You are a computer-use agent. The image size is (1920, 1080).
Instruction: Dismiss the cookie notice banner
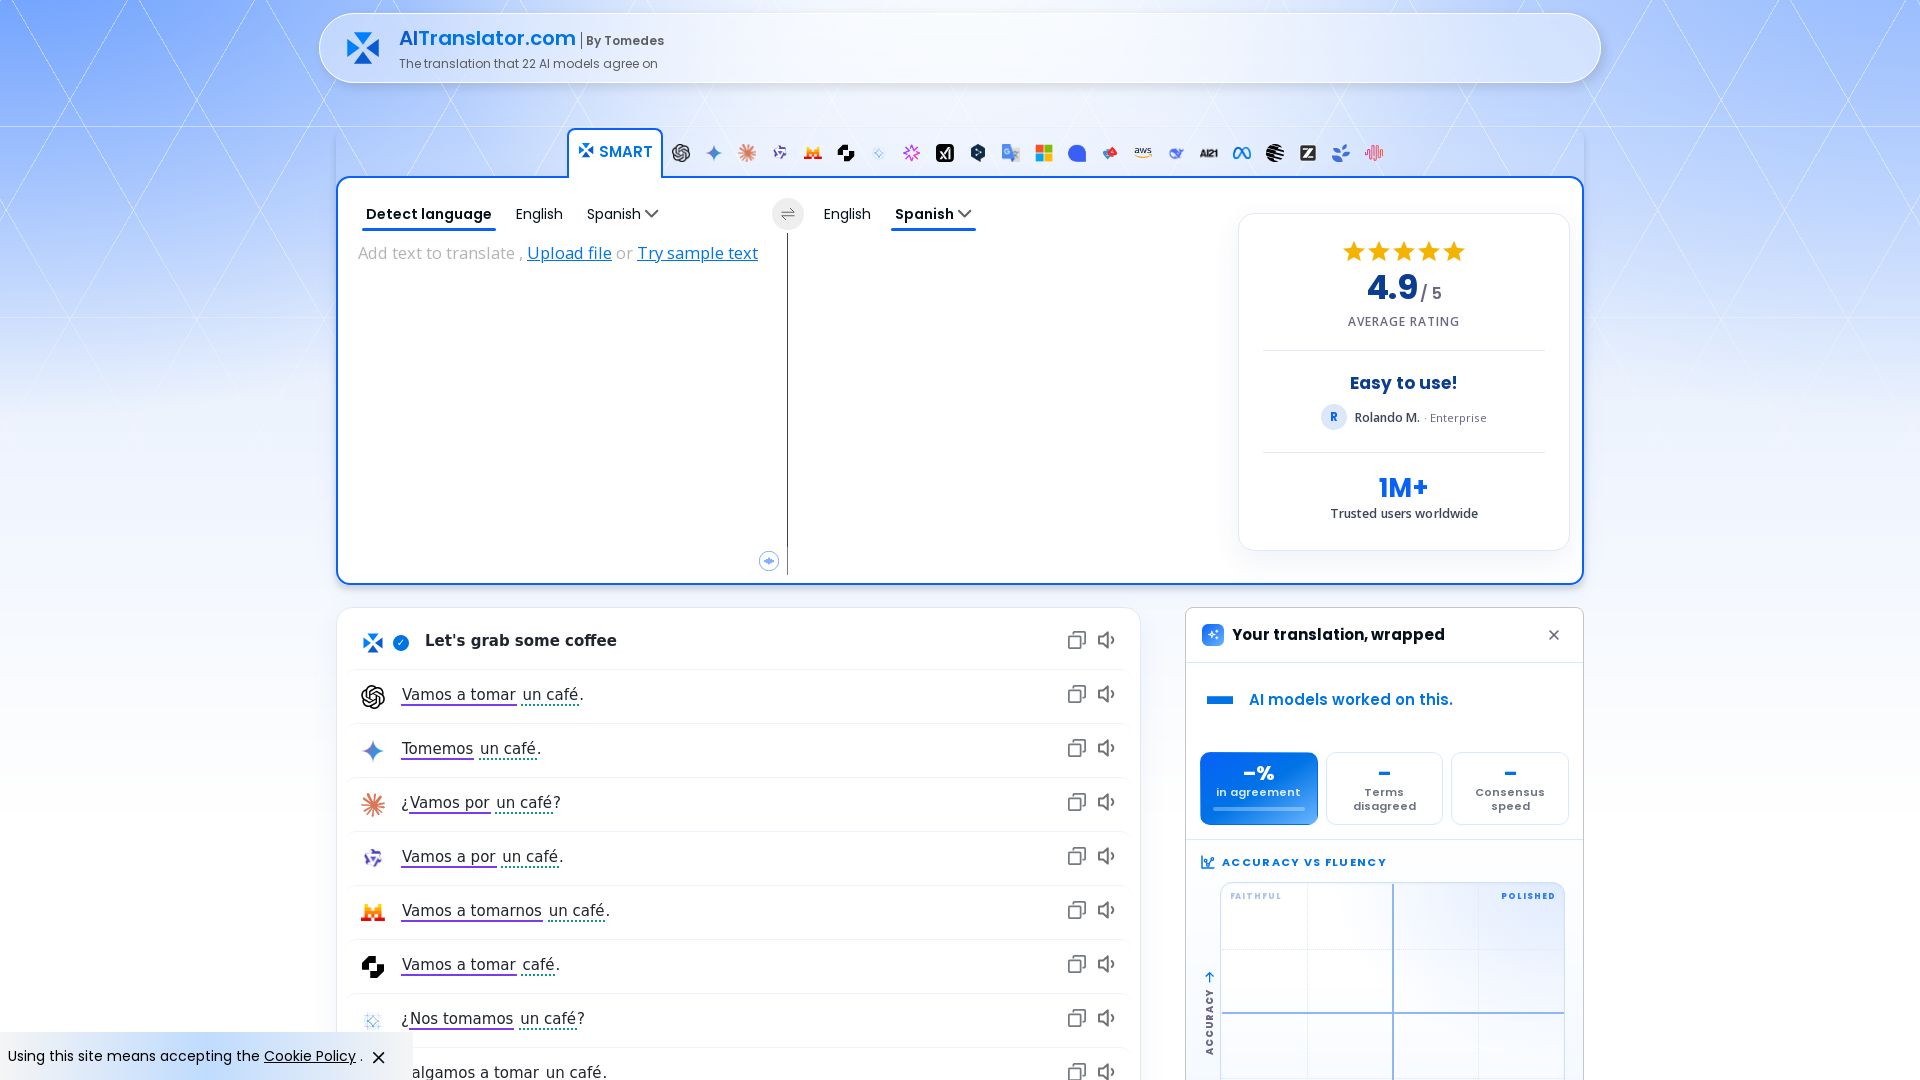[x=379, y=1058]
